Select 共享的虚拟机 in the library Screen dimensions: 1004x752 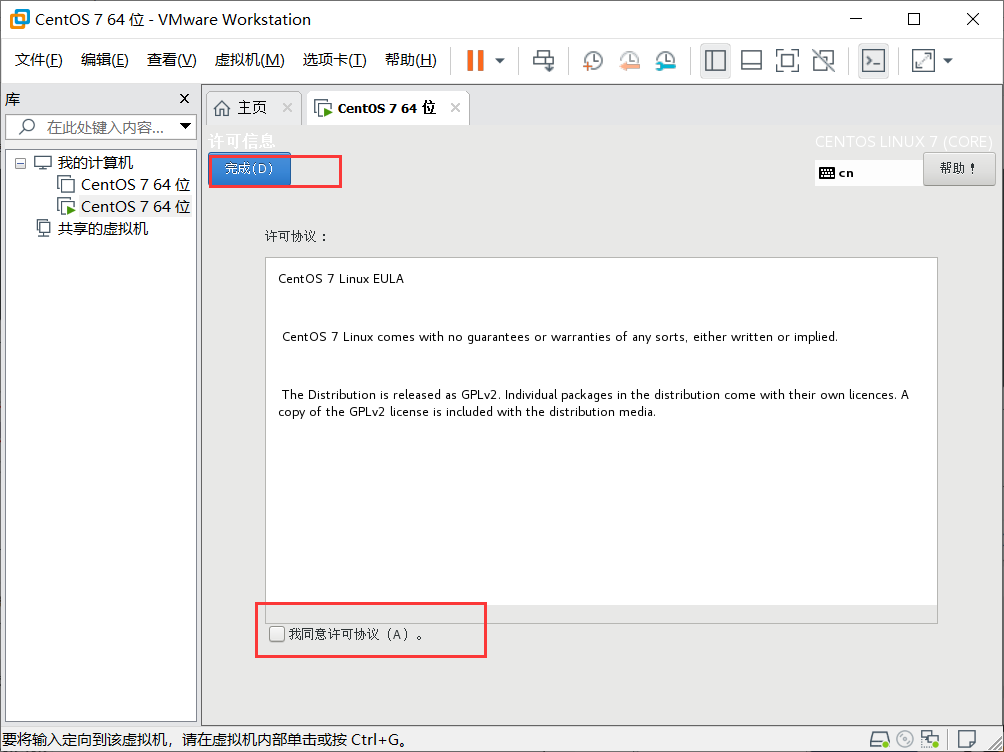coord(102,229)
